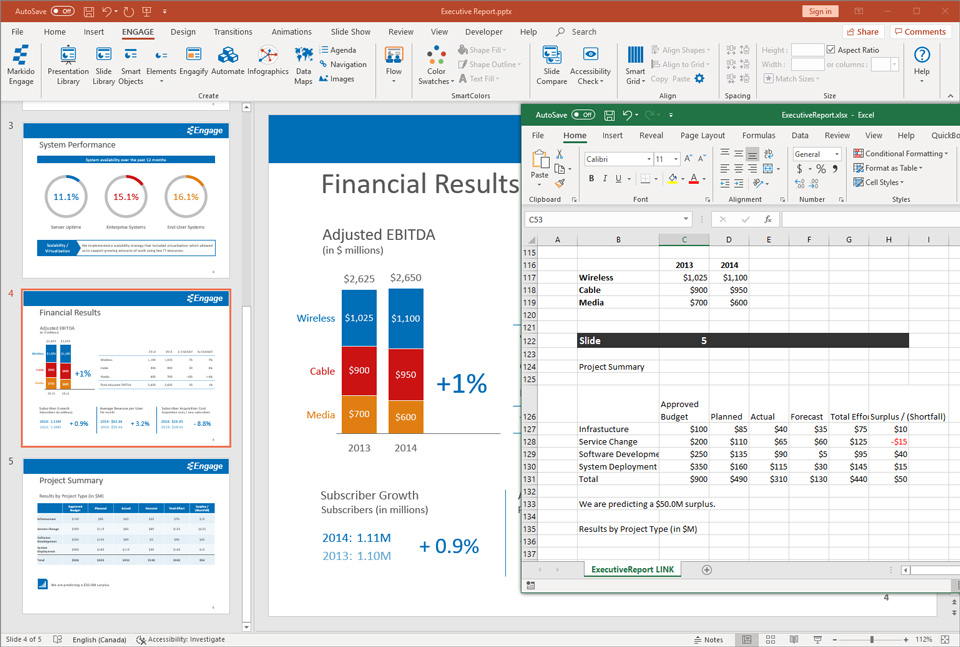Image resolution: width=960 pixels, height=647 pixels.
Task: Select Excel cell with Wireless label
Action: tap(618, 277)
